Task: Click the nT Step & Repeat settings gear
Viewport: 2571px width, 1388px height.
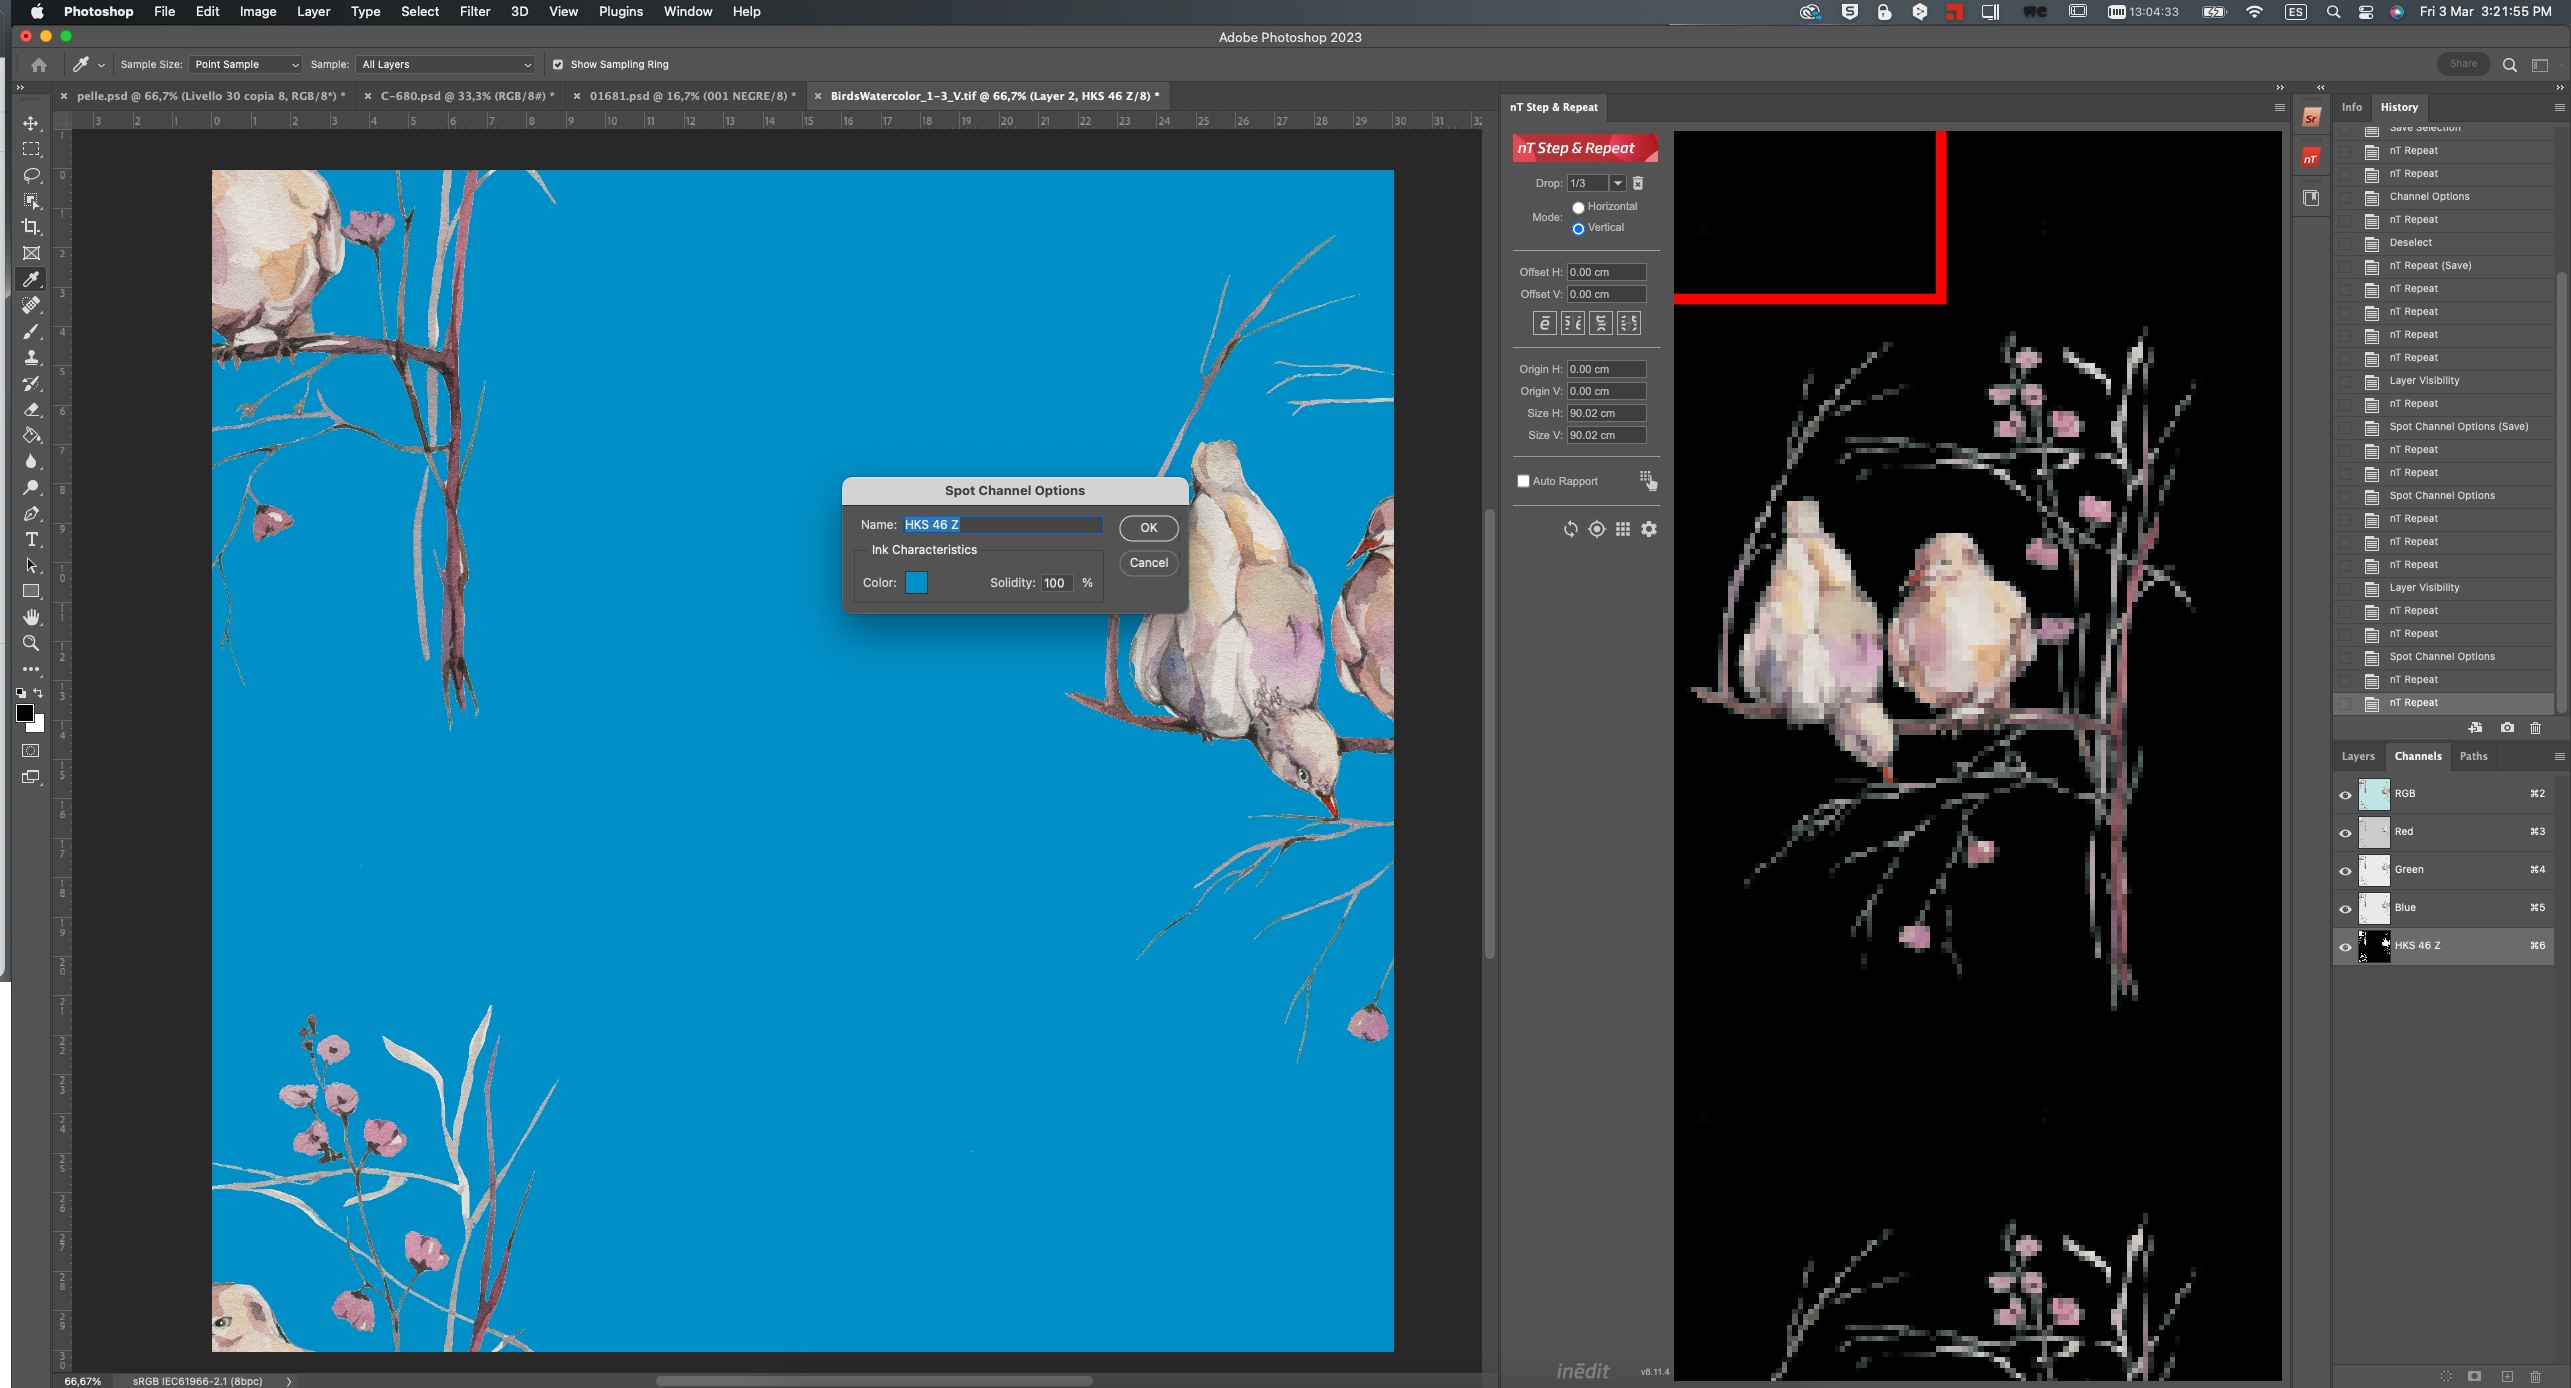Action: (x=1649, y=529)
